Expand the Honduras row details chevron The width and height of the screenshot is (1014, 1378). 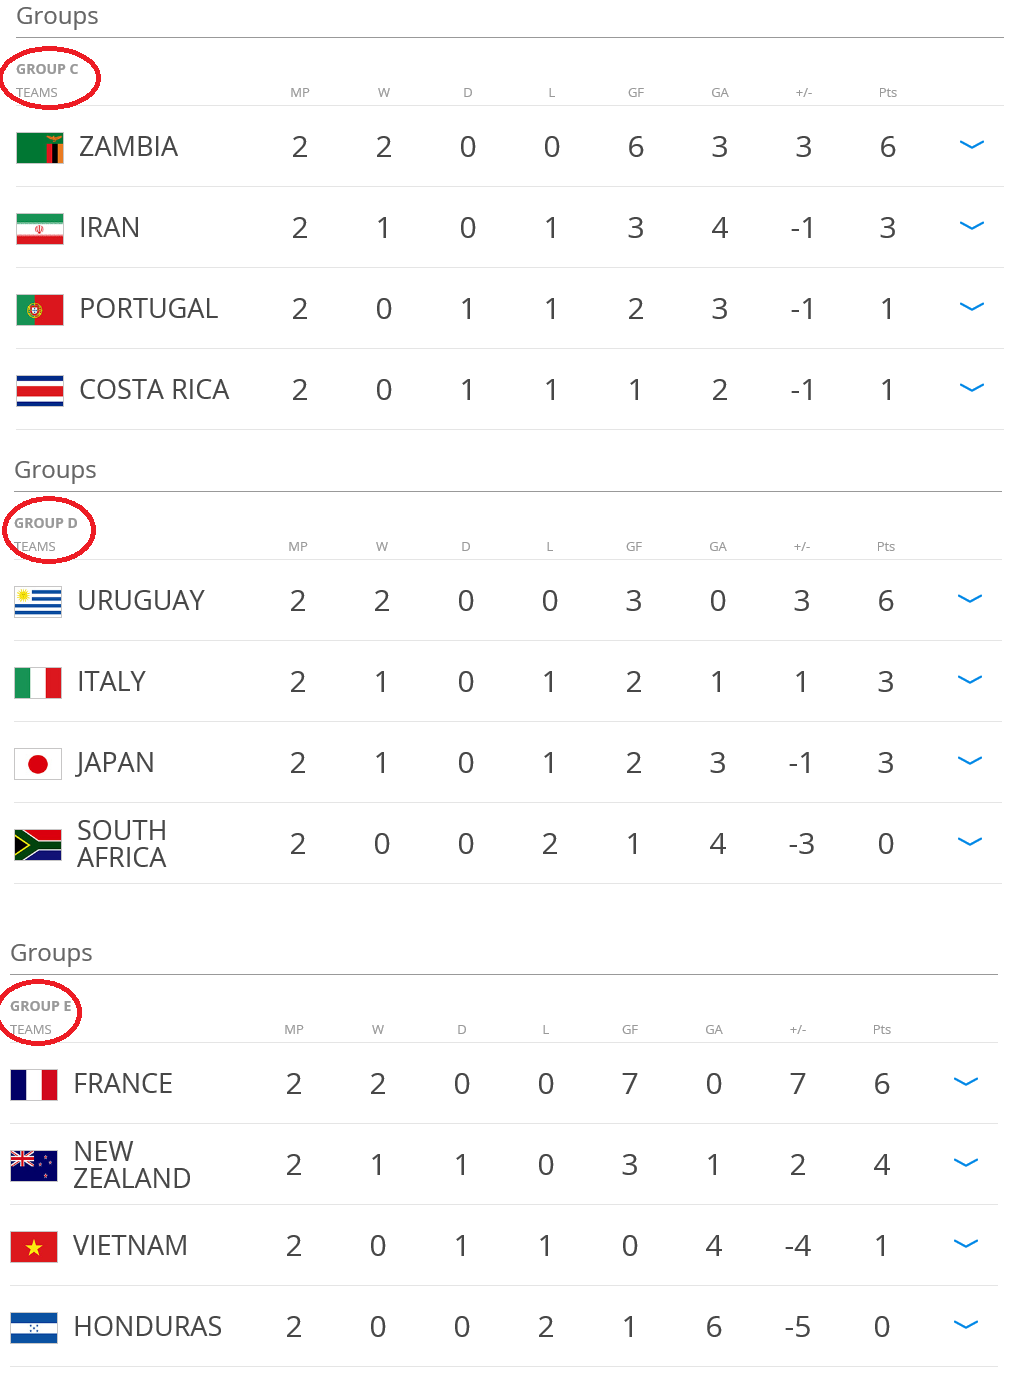click(966, 1325)
